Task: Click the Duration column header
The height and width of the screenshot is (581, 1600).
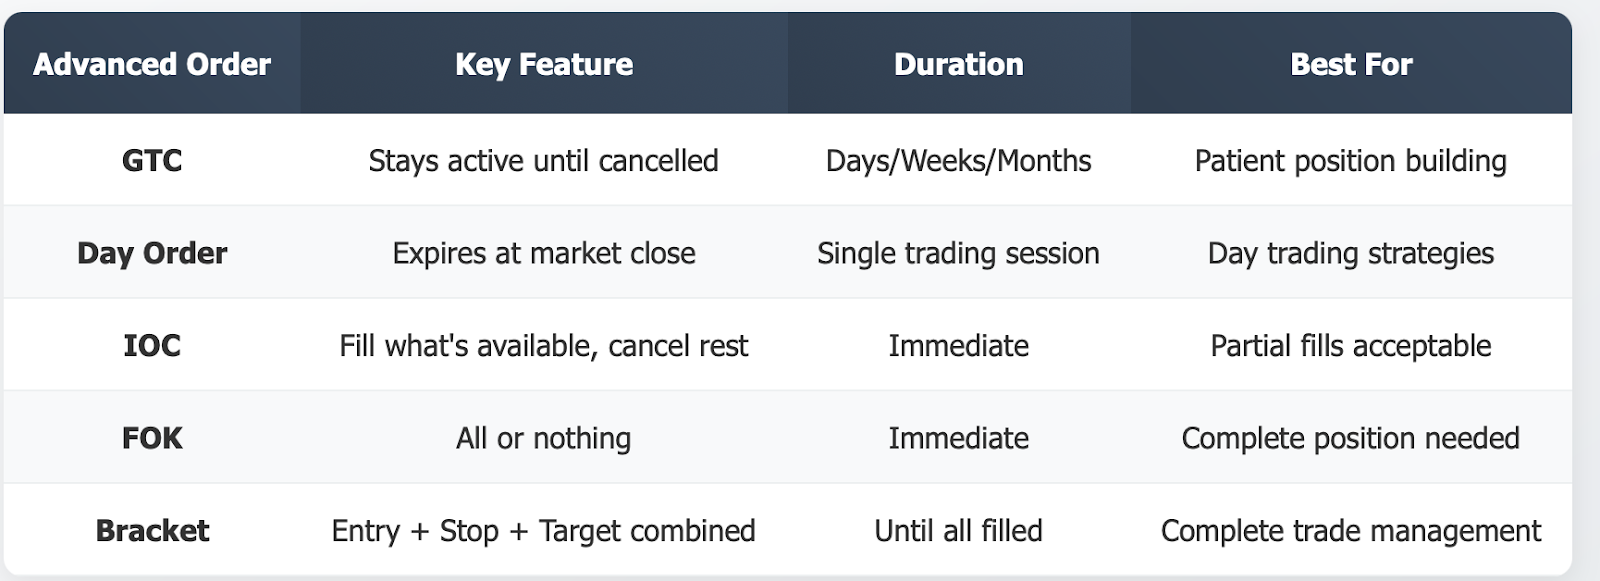Action: click(x=958, y=65)
